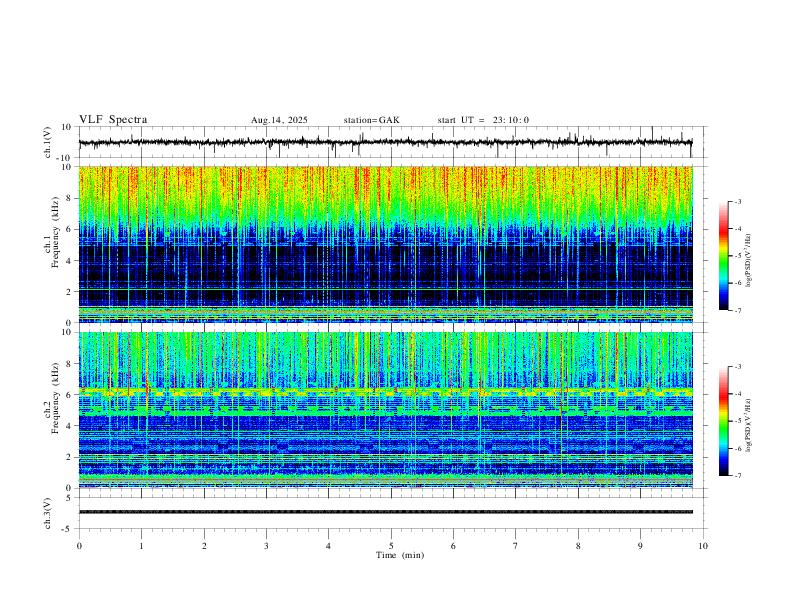Screen dimensions: 792x612
Task: Click the time axis tick label '0'
Action: coord(79,546)
